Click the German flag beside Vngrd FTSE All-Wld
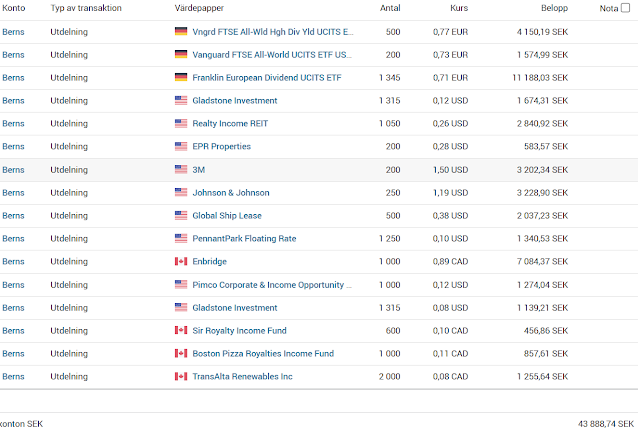Screen dimensions: 640x430 pyautogui.click(x=181, y=31)
